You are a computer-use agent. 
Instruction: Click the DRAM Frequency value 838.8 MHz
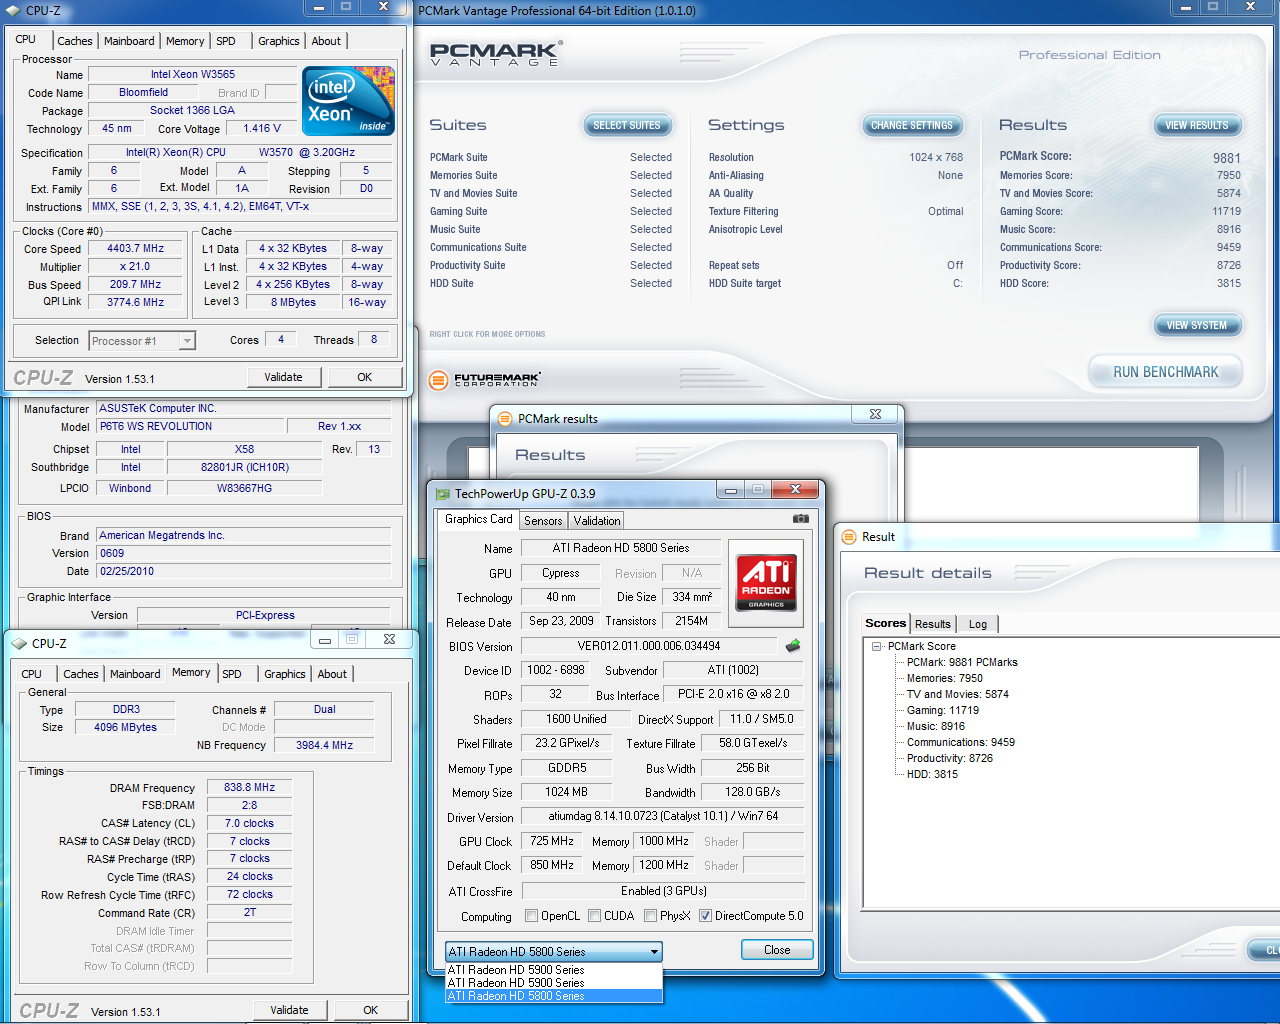[x=249, y=788]
